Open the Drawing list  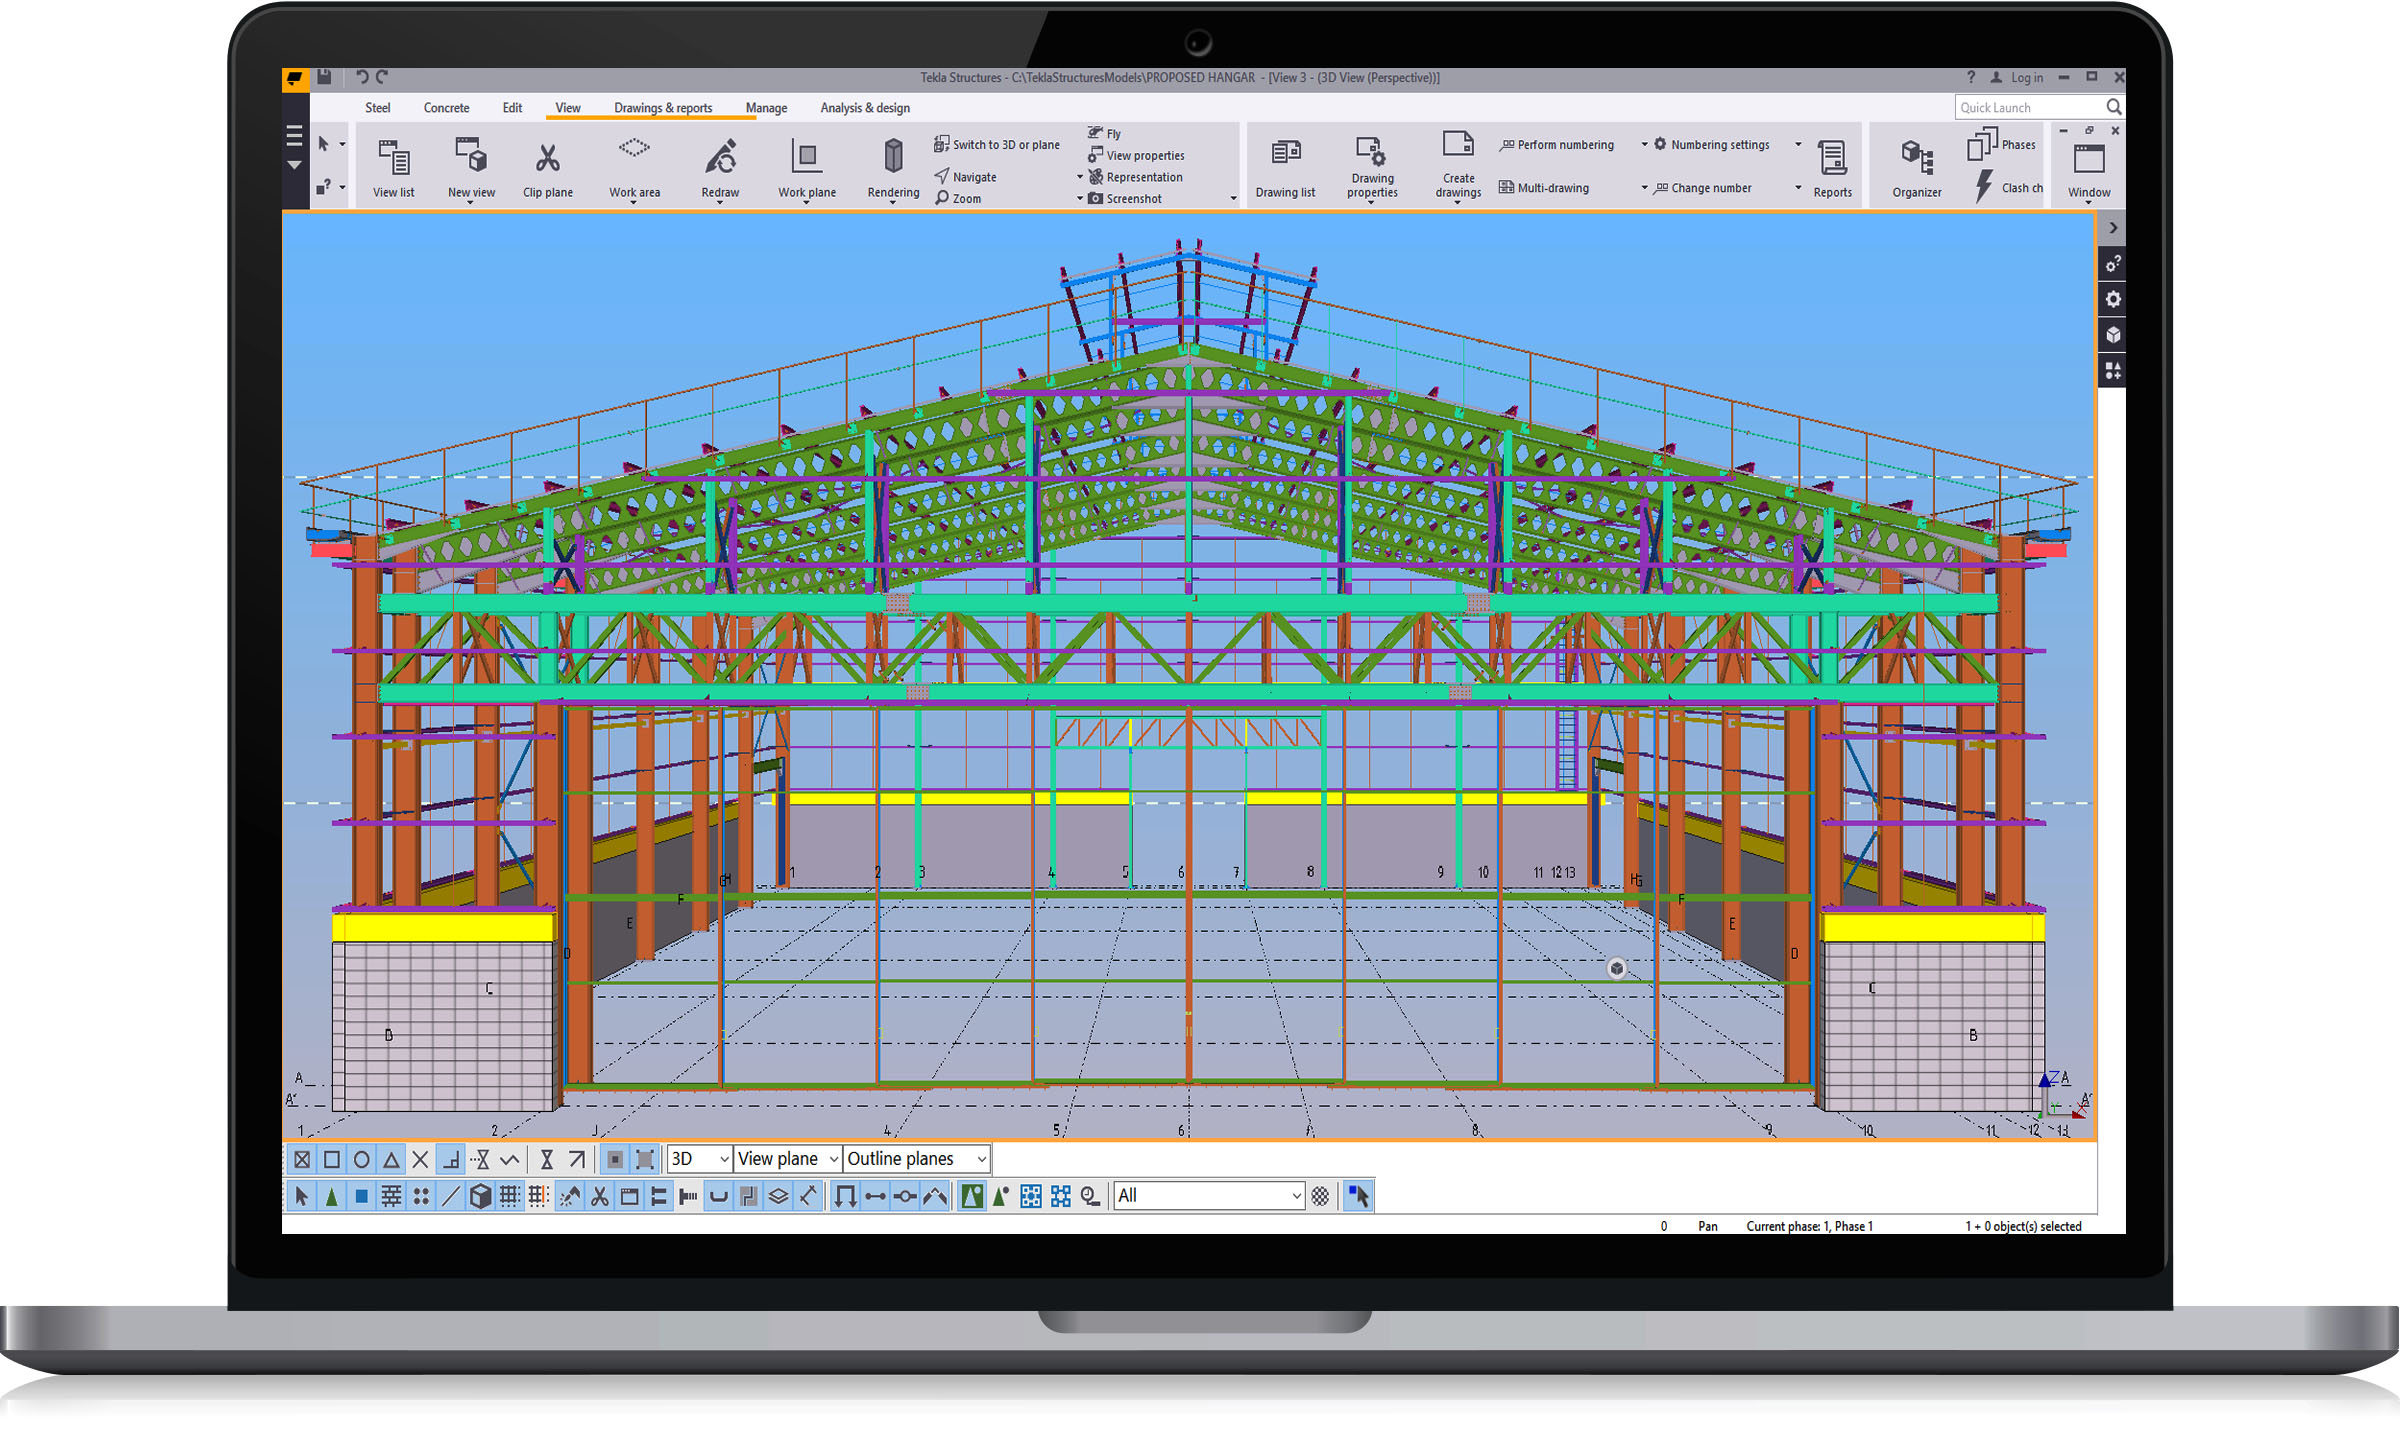pyautogui.click(x=1285, y=167)
